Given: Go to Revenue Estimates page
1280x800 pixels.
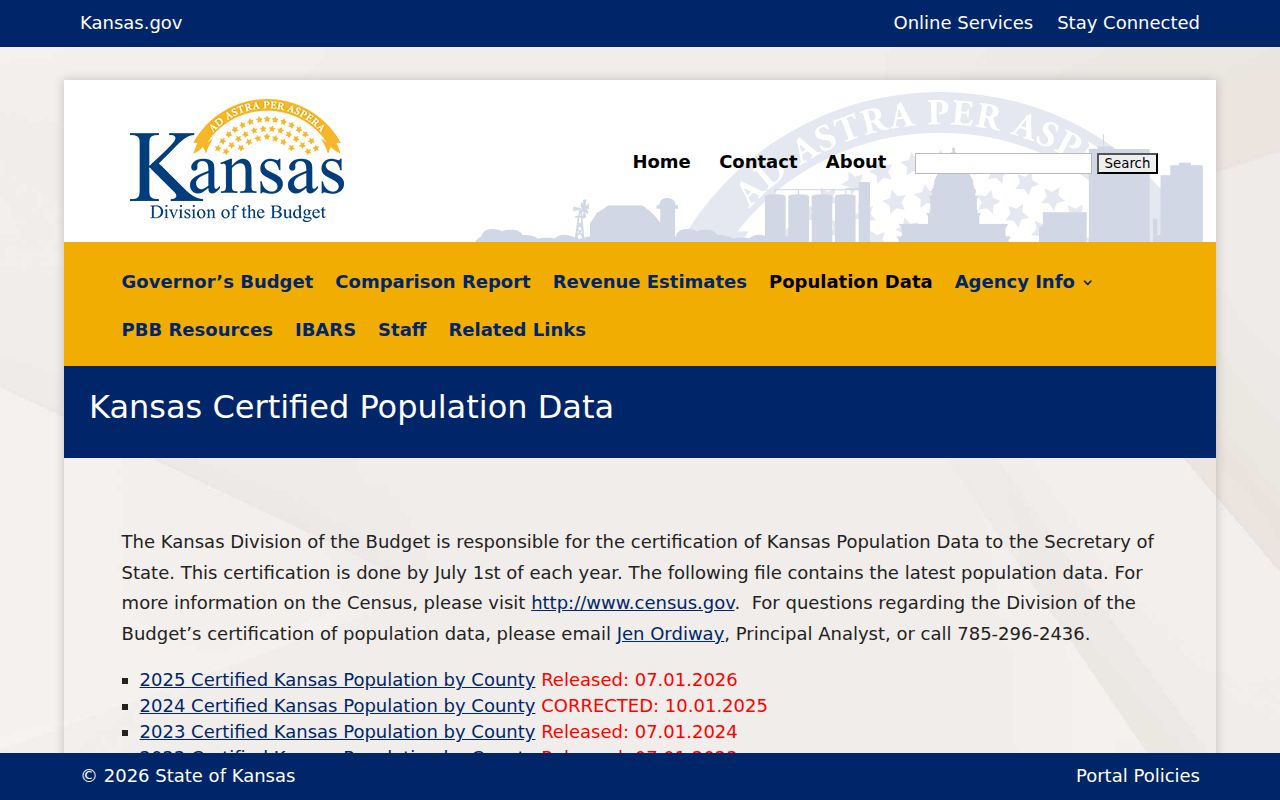Looking at the screenshot, I should pos(650,282).
